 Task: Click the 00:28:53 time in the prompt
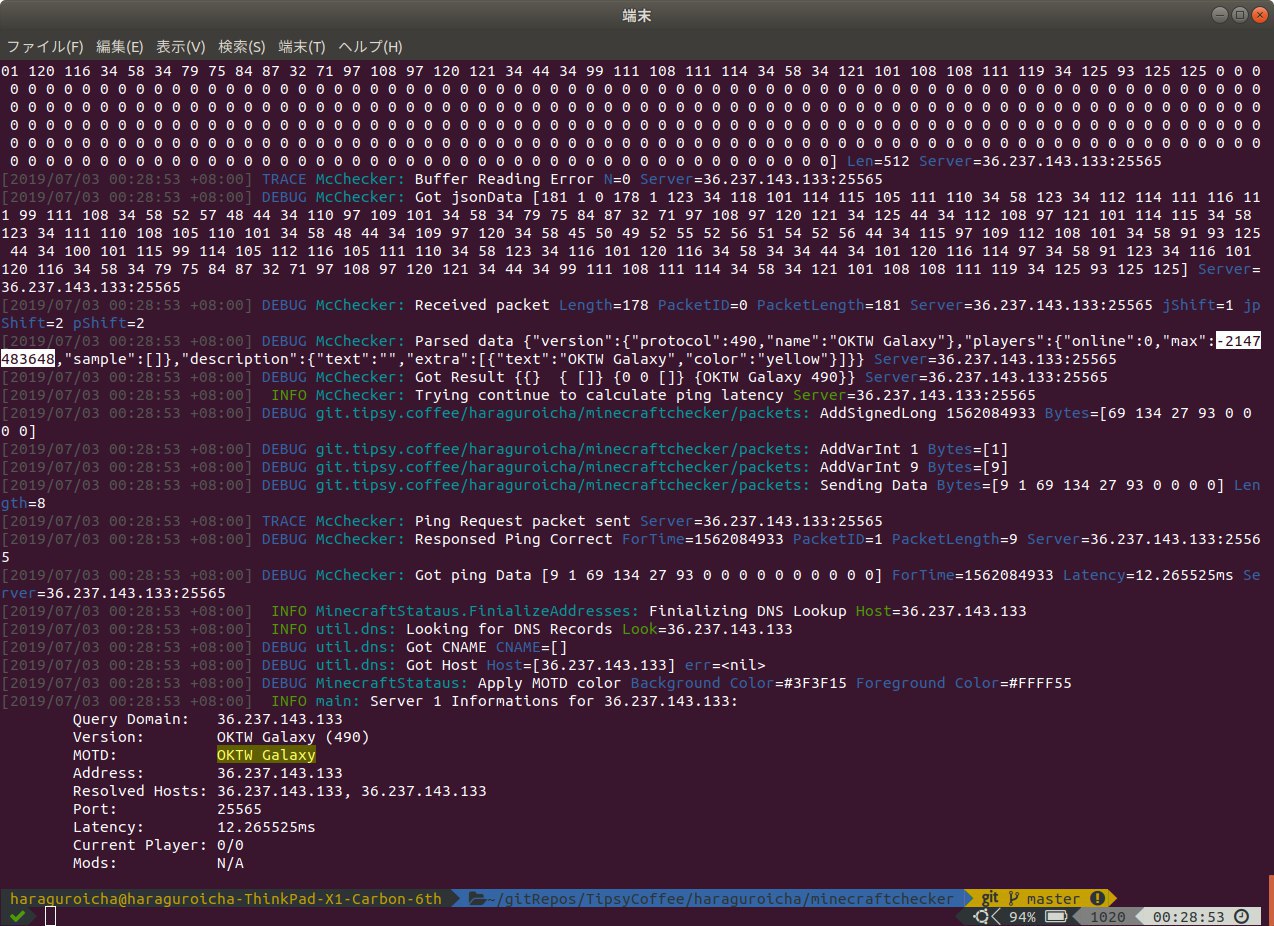click(1189, 916)
